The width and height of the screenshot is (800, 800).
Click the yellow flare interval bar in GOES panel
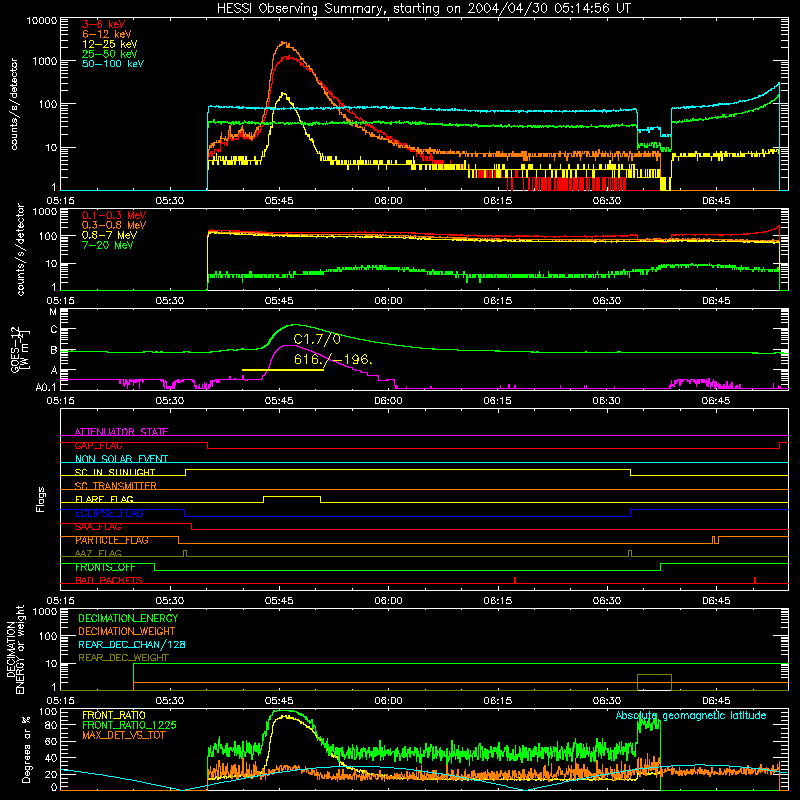283,370
